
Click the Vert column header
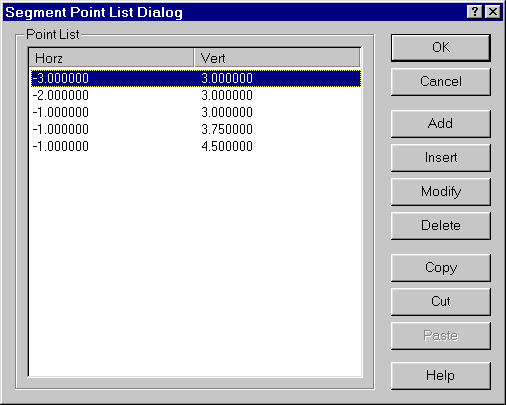point(277,58)
